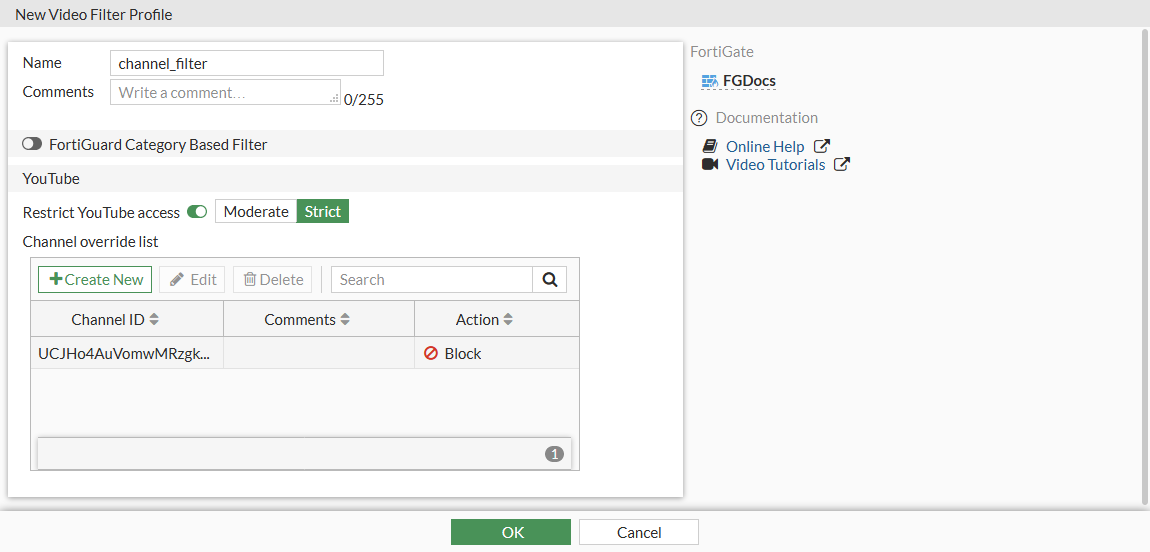Click the Online Help book icon

click(710, 147)
